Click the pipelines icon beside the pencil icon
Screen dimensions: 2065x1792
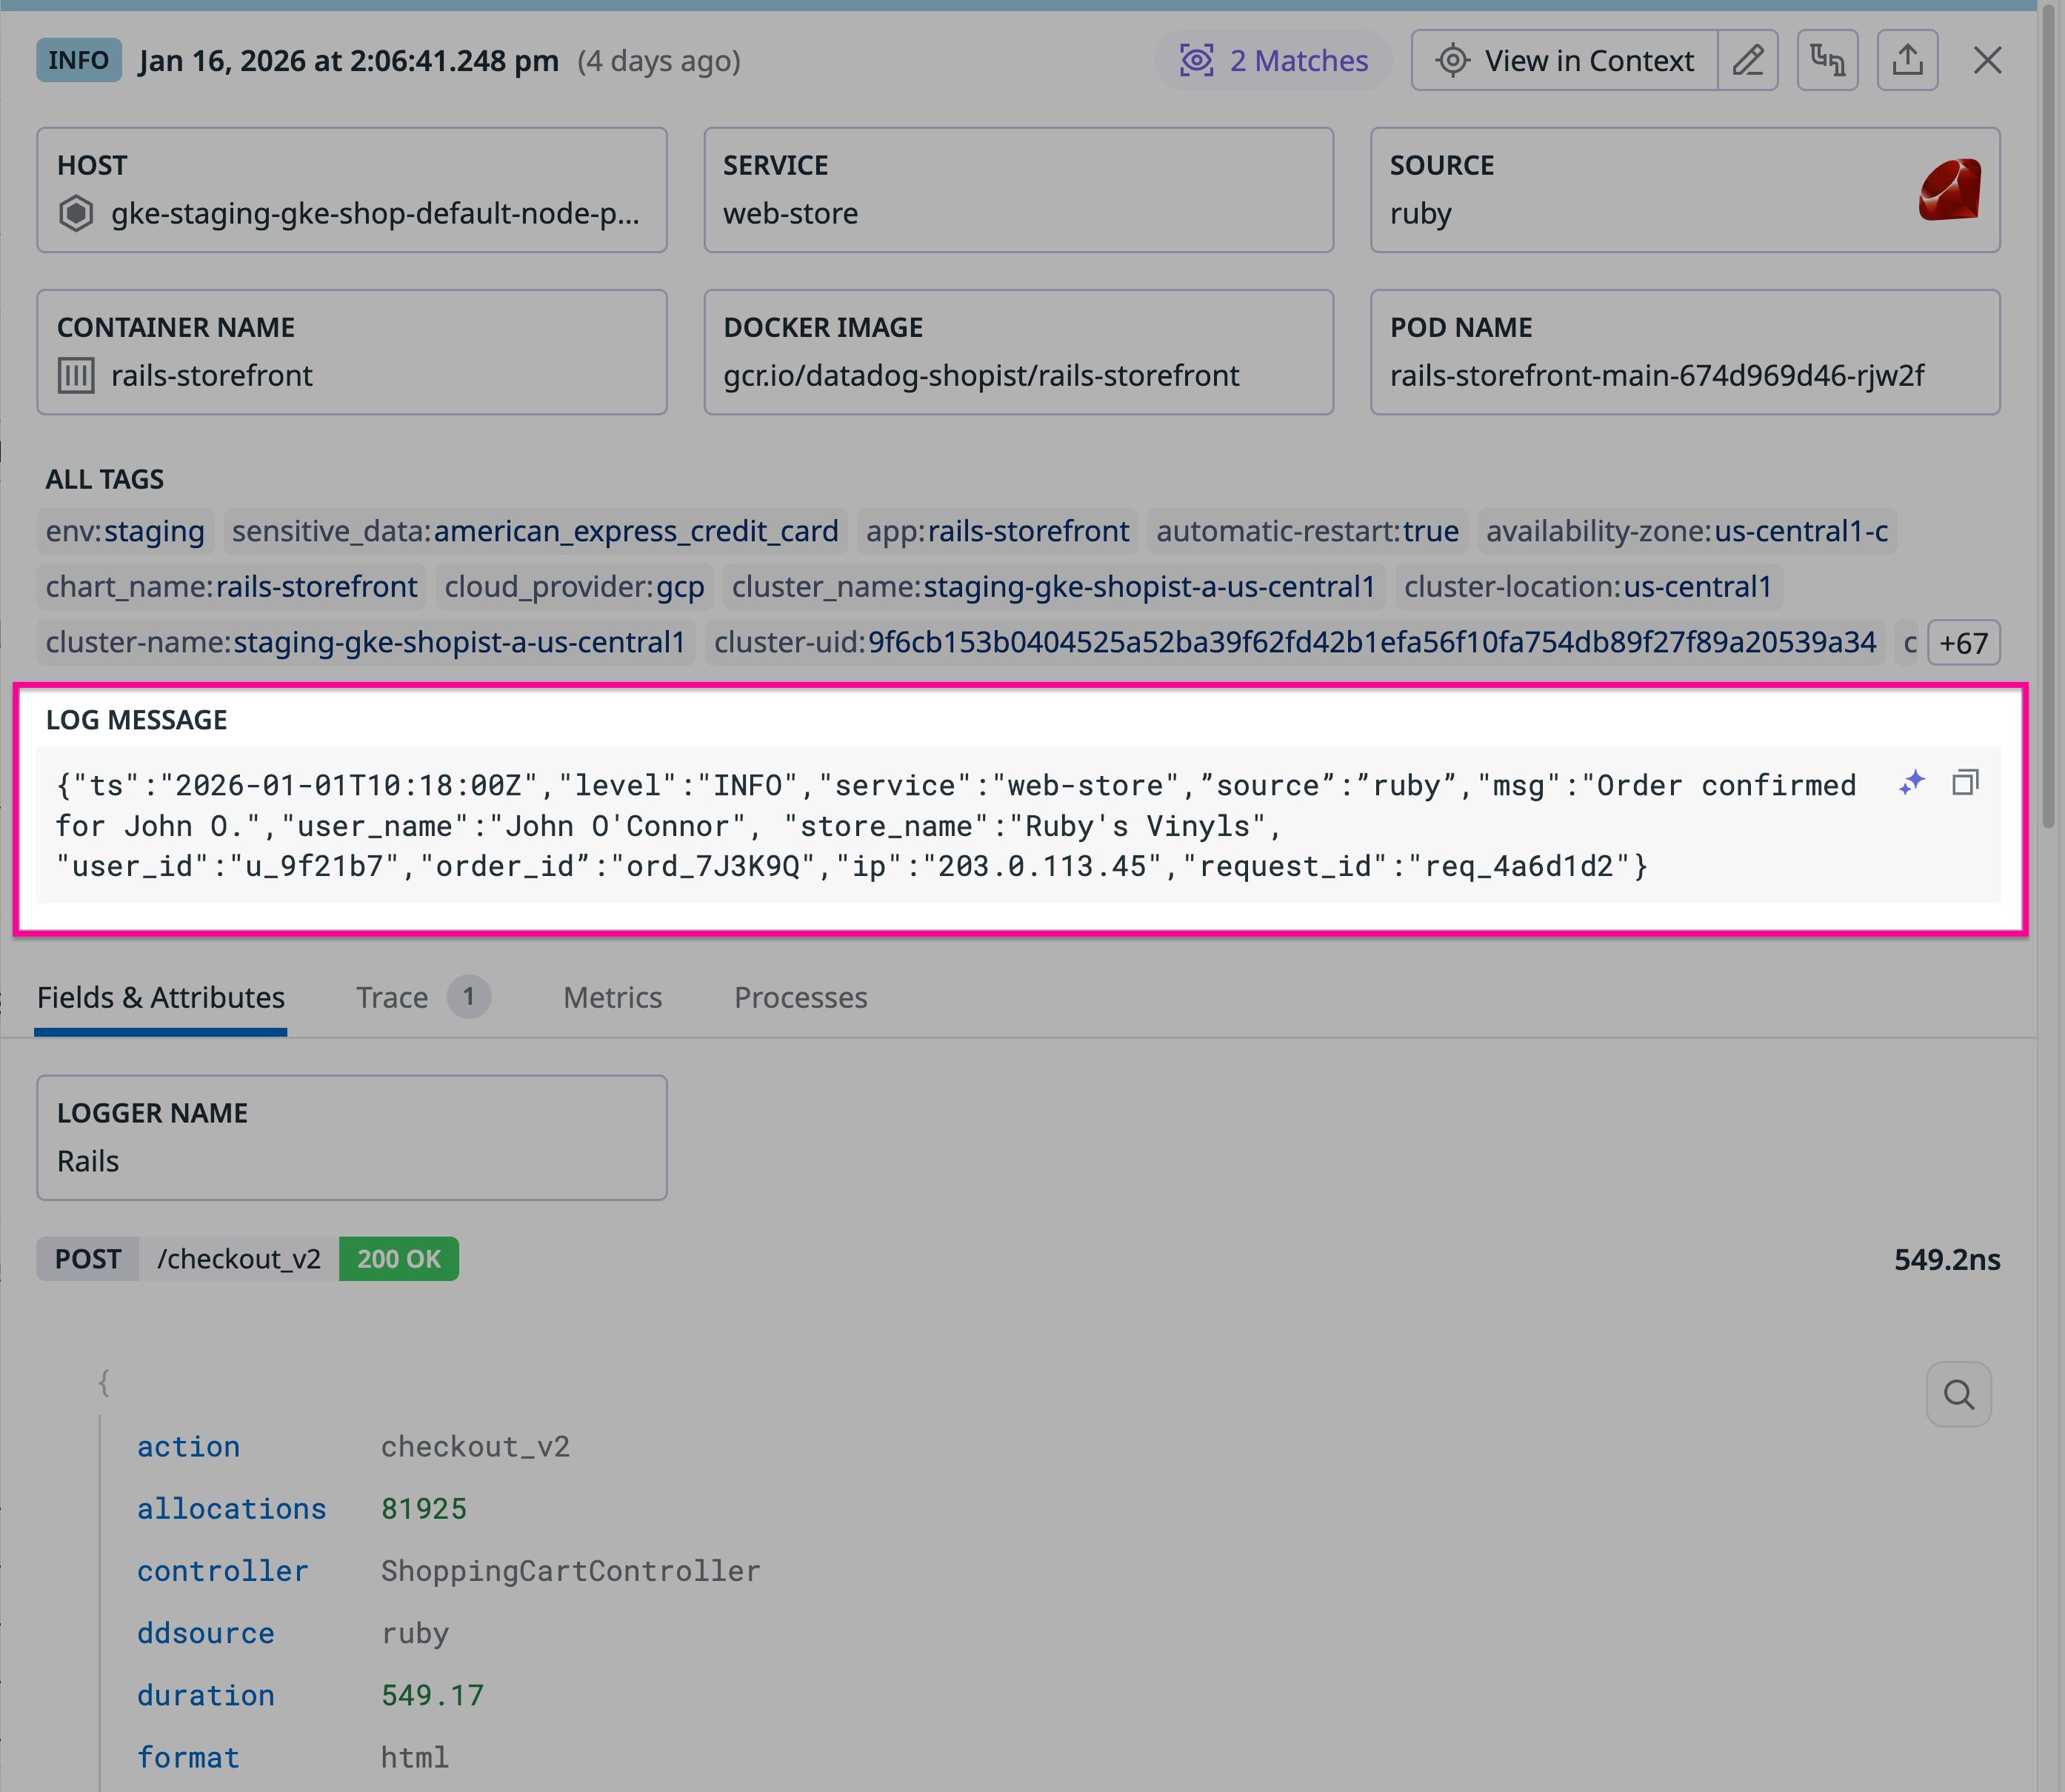[x=1828, y=60]
